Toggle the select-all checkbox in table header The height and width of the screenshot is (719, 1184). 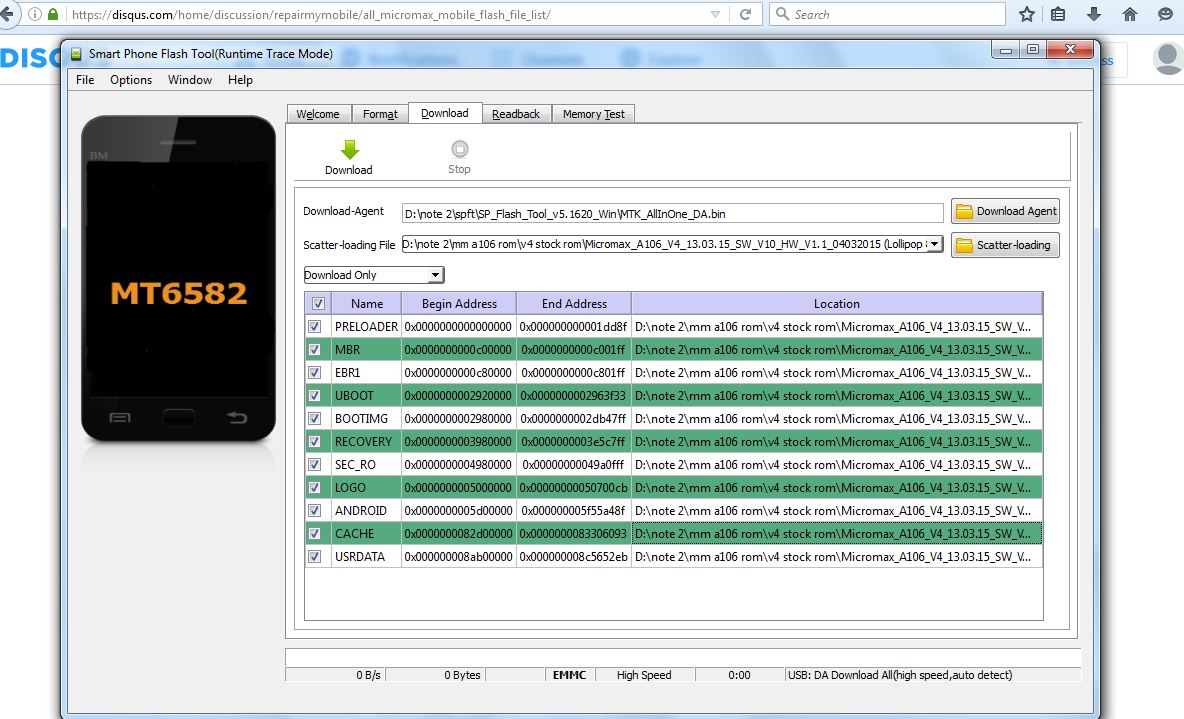coord(318,304)
